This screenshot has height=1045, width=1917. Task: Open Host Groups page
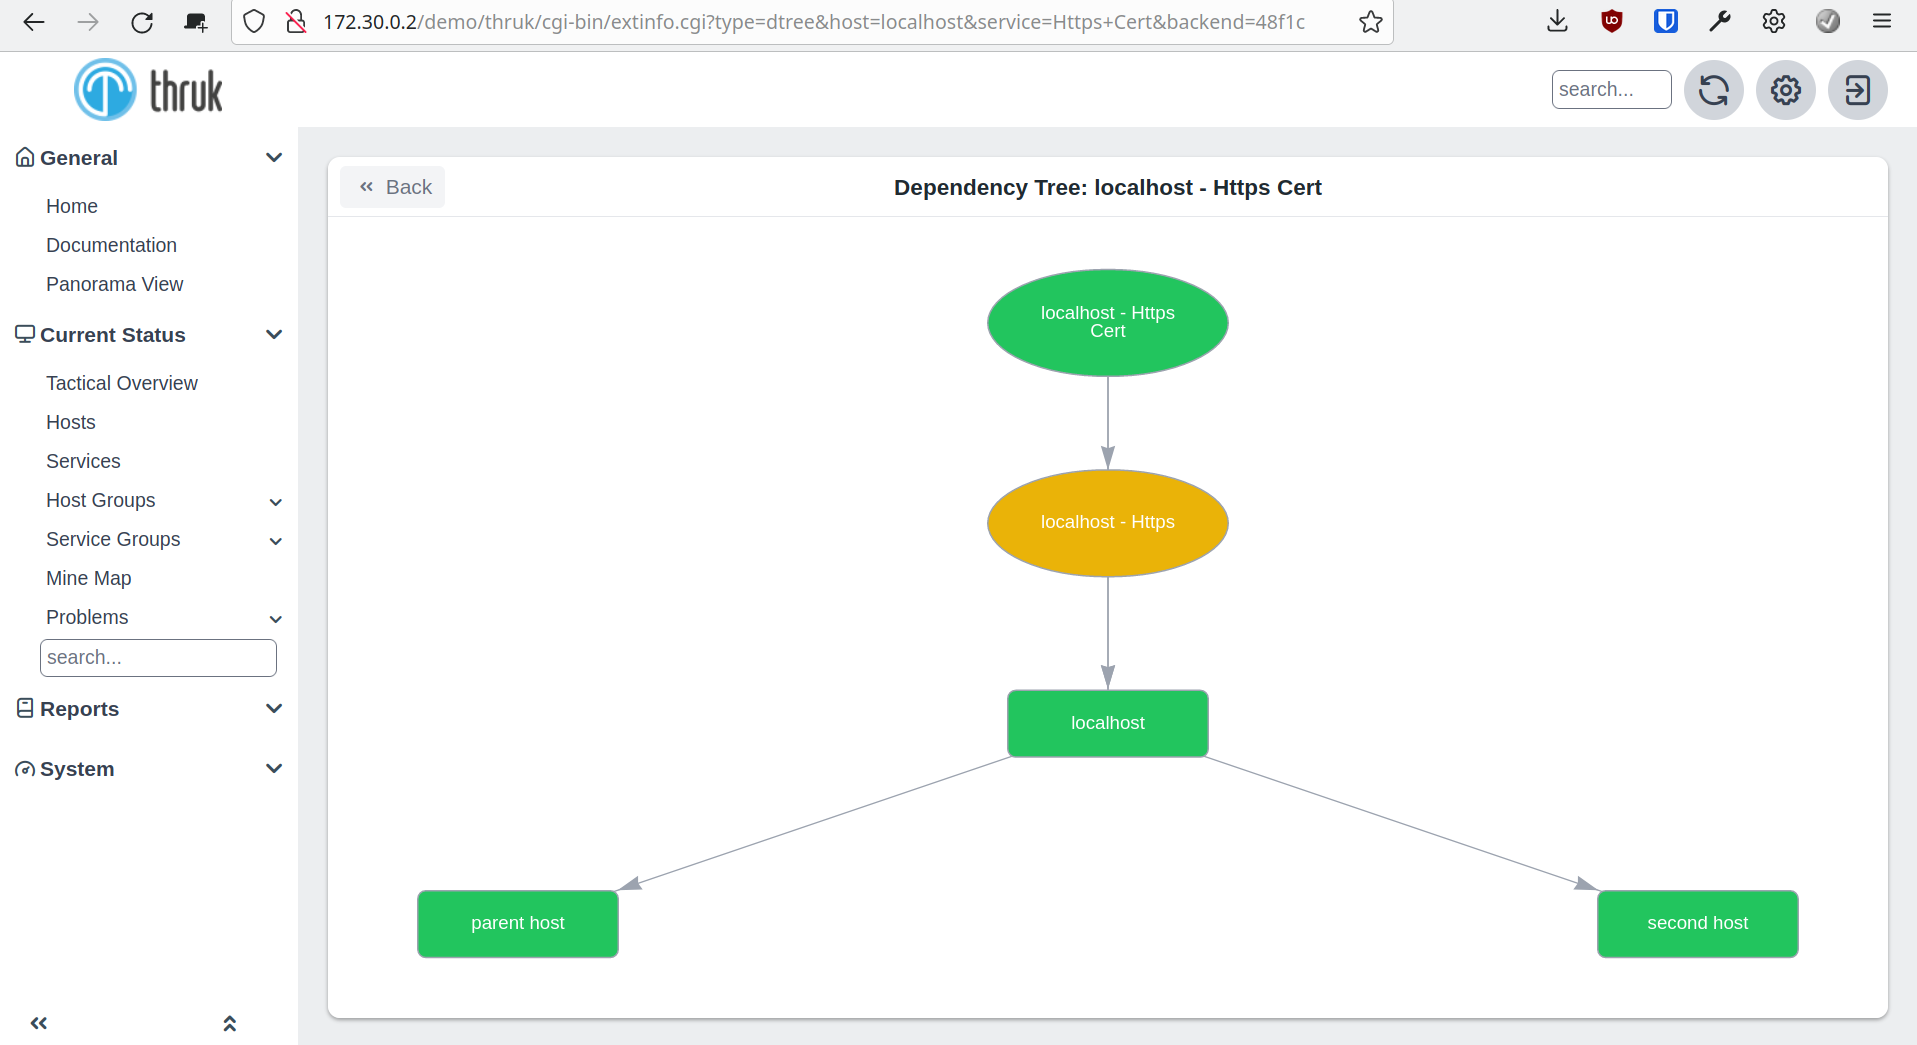tap(101, 500)
